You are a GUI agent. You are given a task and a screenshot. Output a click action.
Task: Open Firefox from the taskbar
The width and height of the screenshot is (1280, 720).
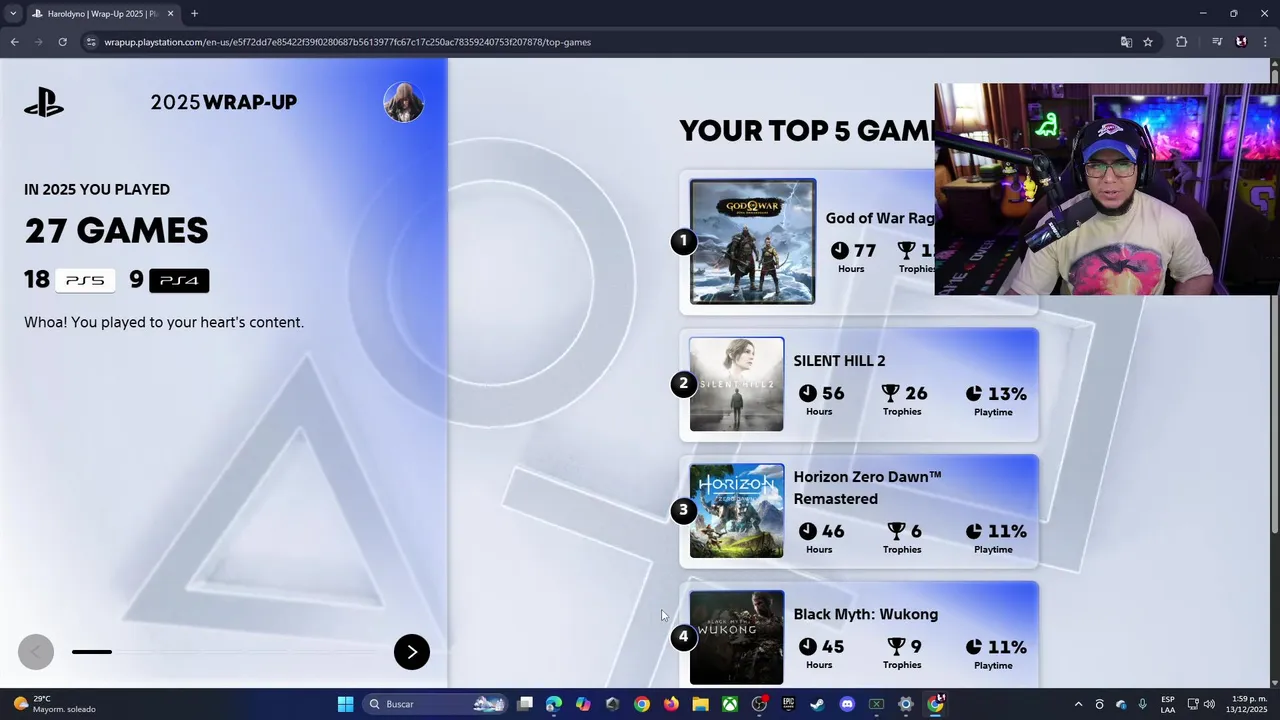click(x=671, y=704)
